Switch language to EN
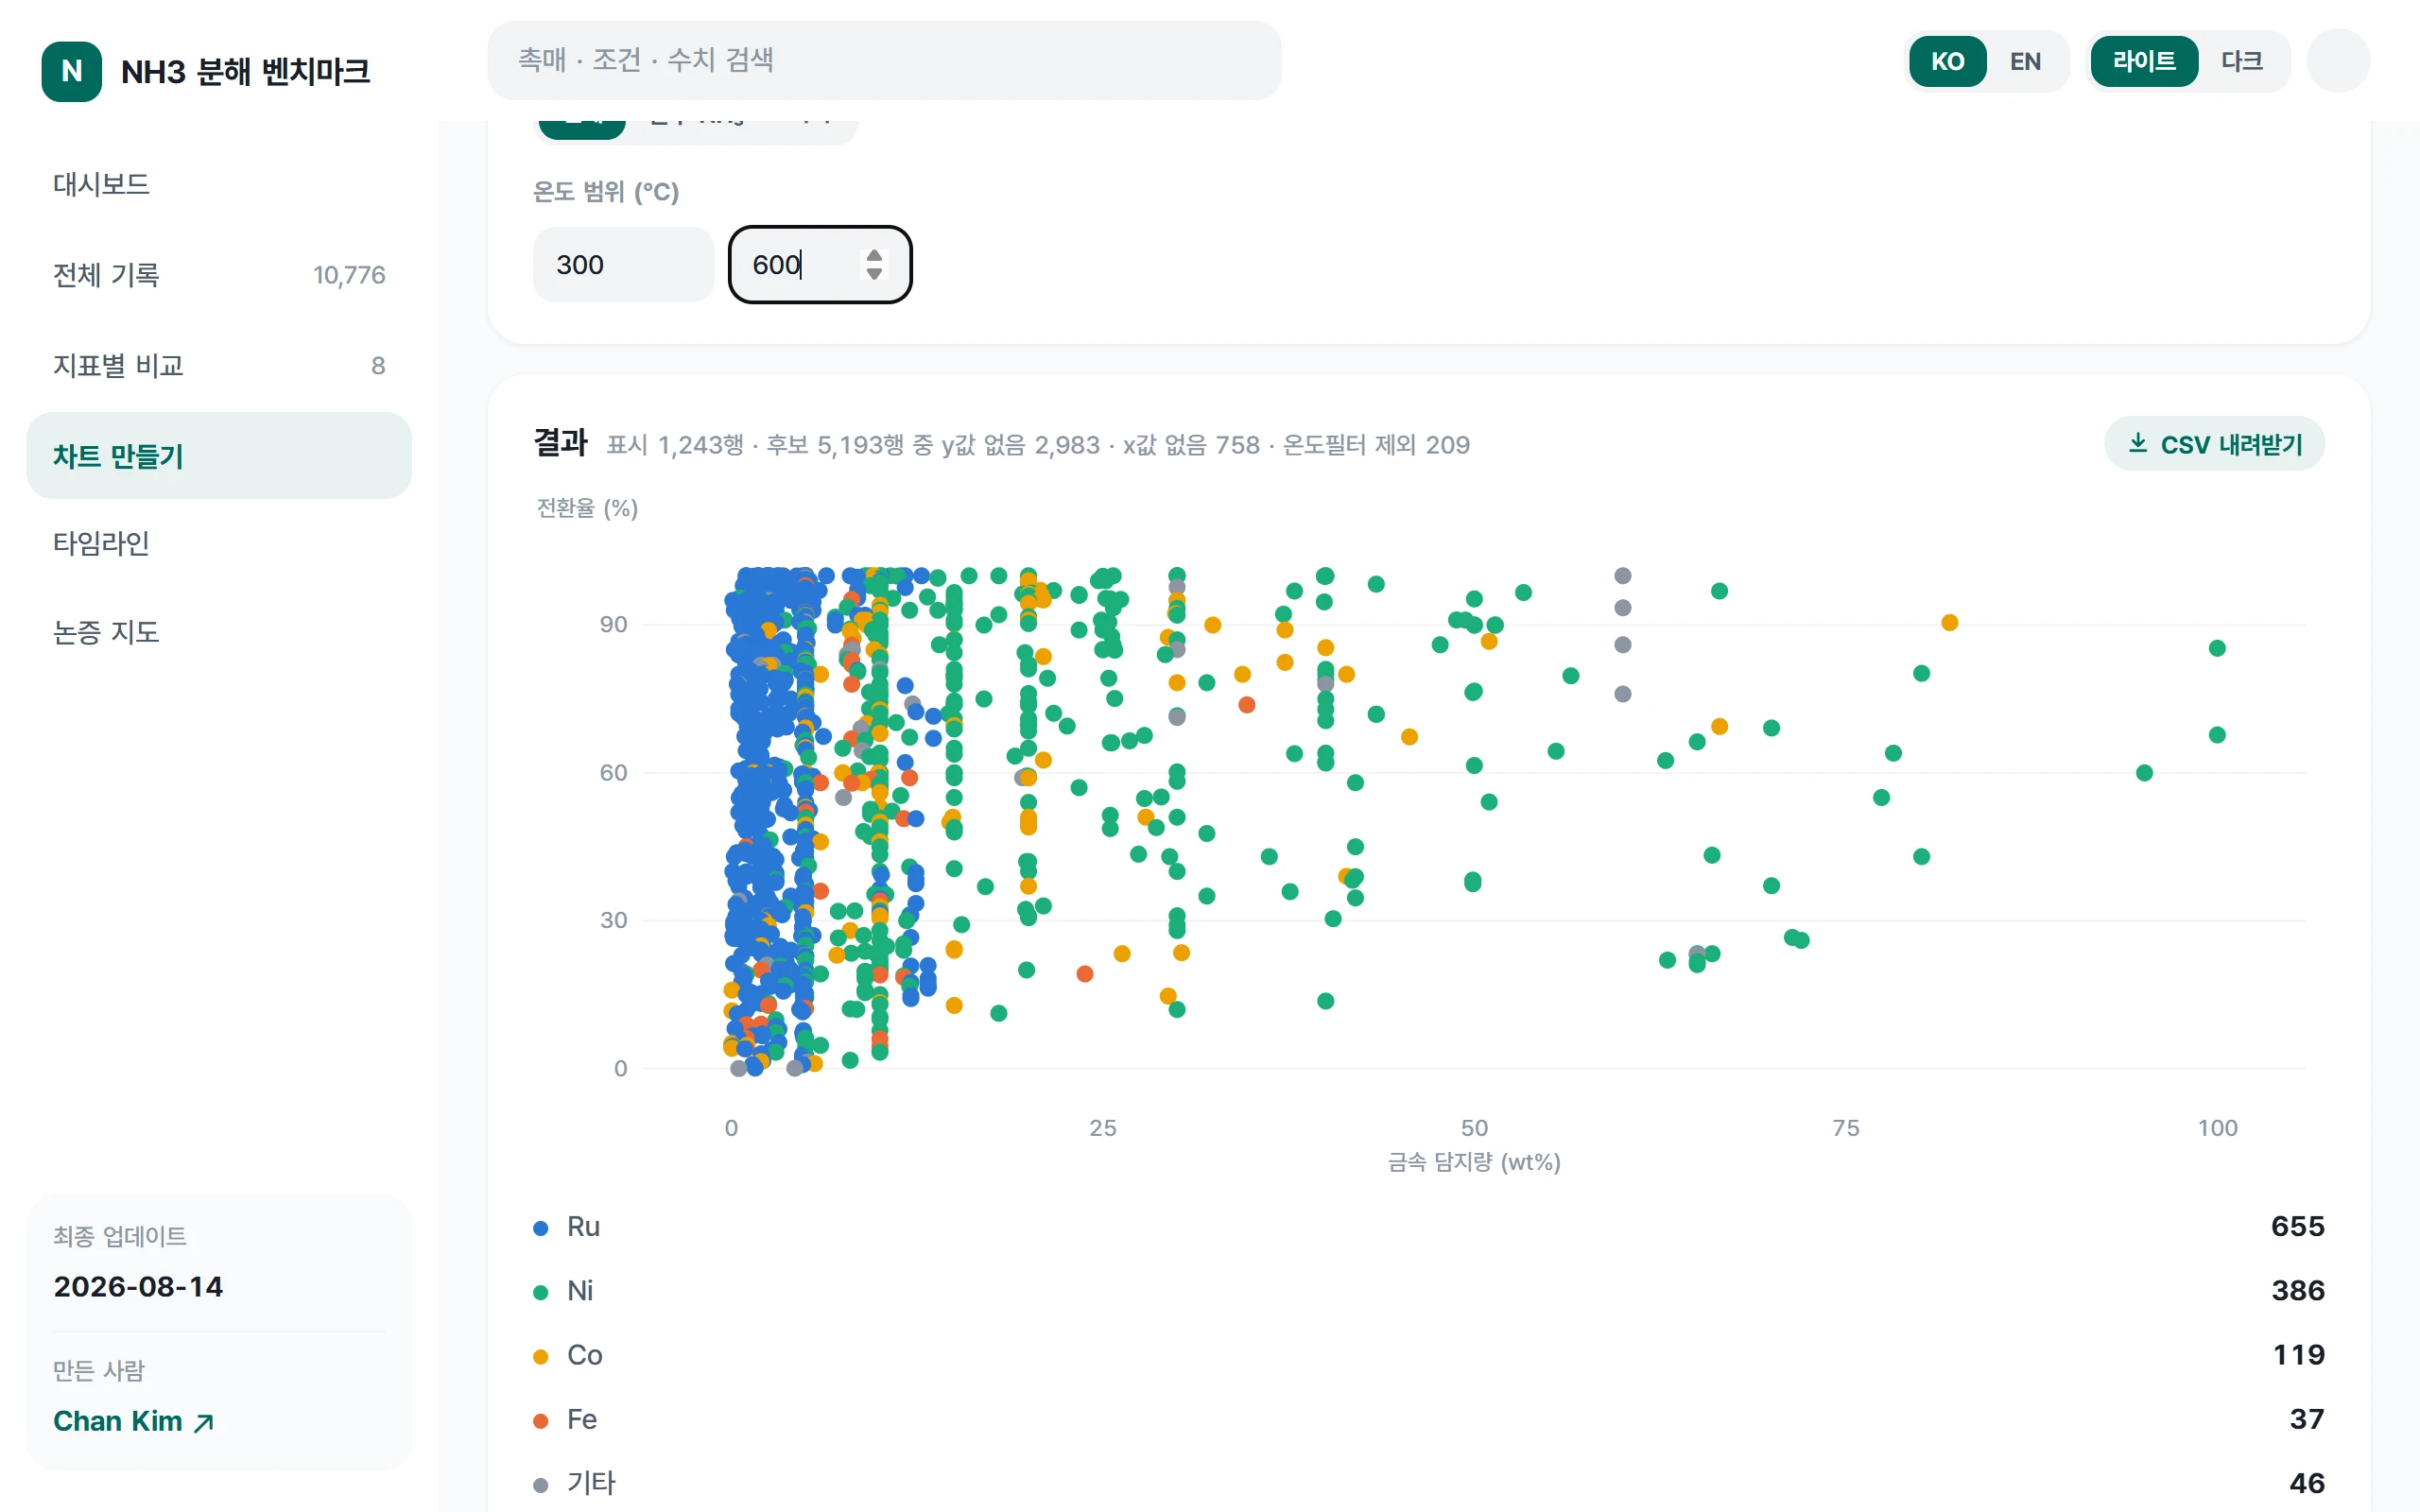This screenshot has height=1512, width=2420. pyautogui.click(x=2025, y=61)
